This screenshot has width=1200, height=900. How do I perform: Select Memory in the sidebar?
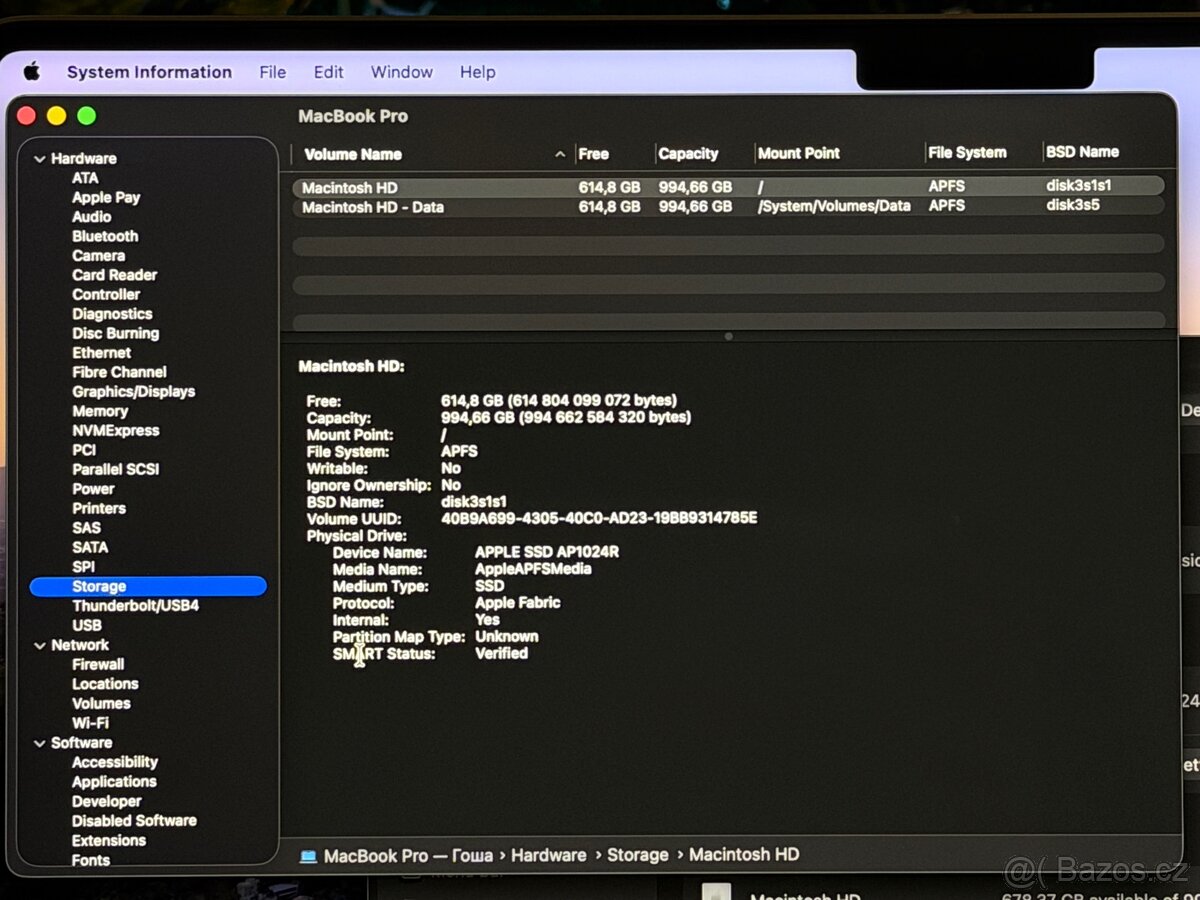coord(100,411)
